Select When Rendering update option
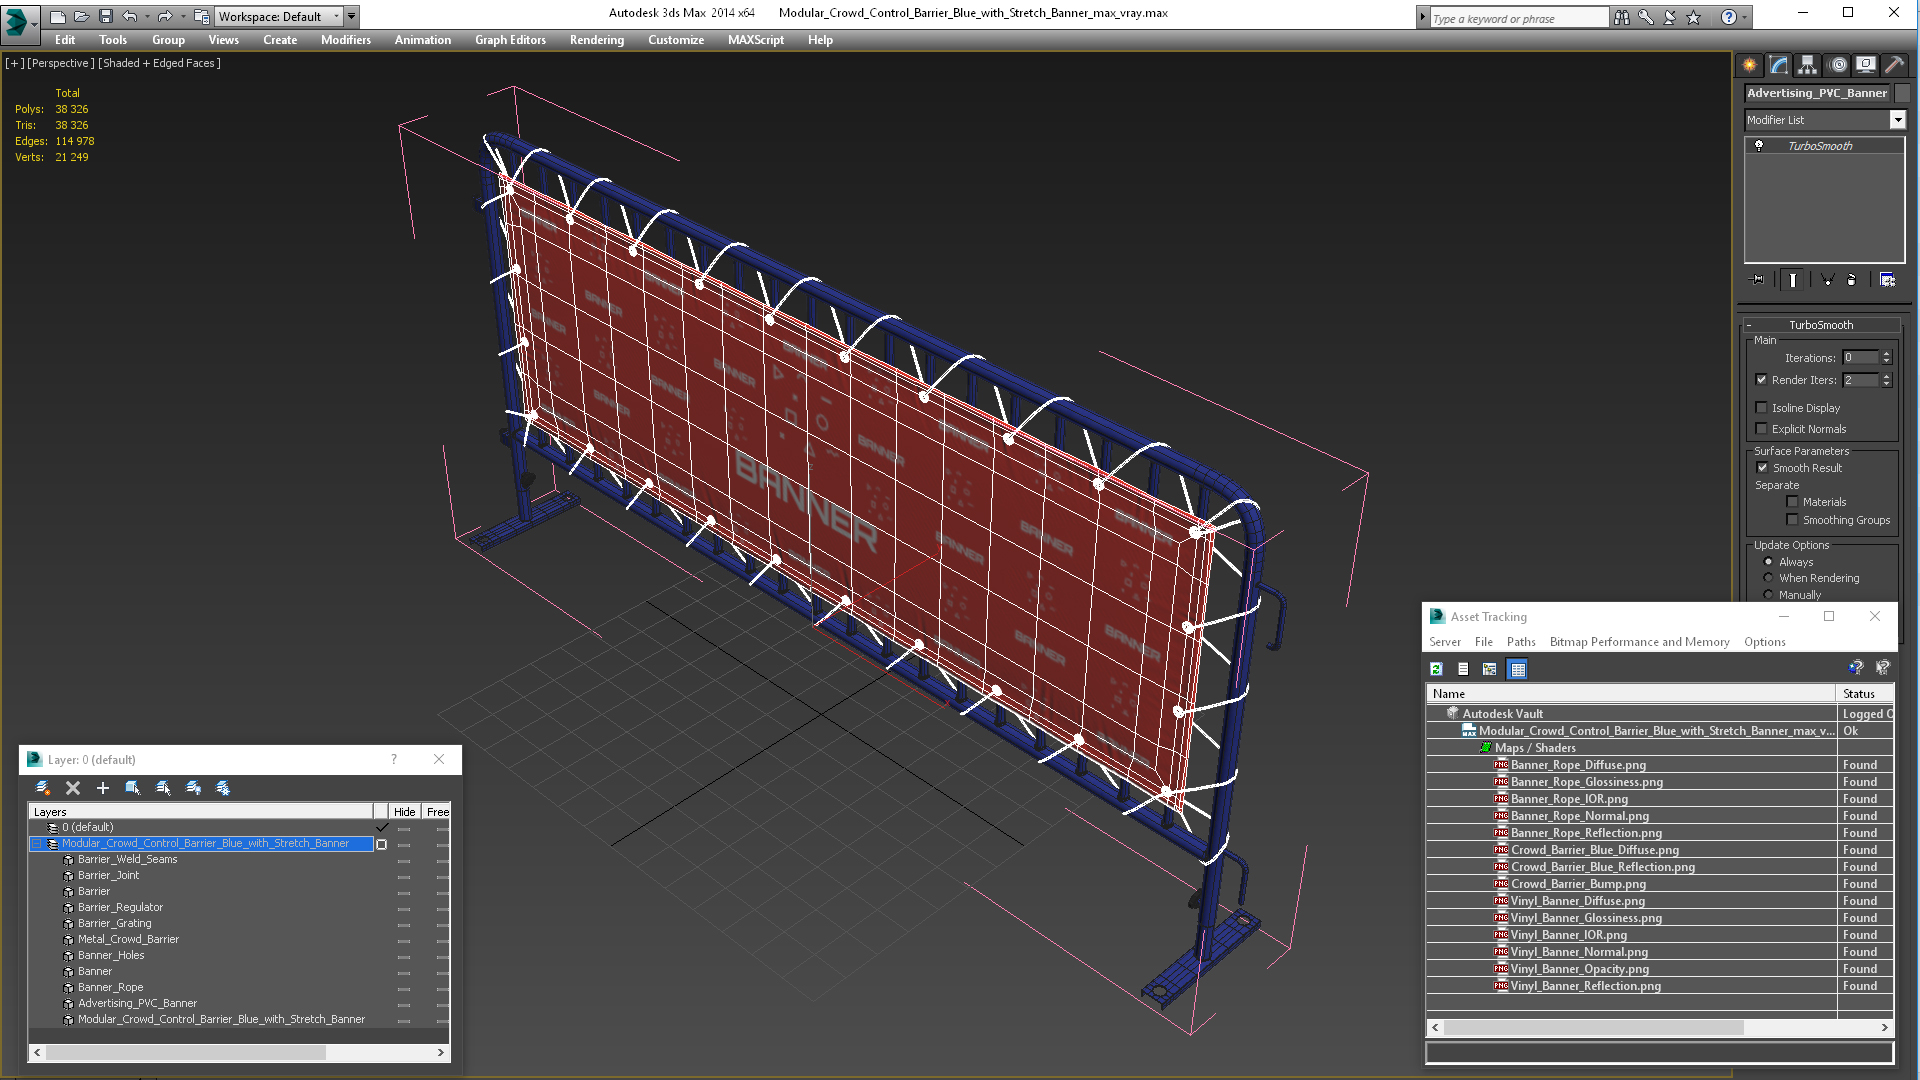 [x=1768, y=578]
